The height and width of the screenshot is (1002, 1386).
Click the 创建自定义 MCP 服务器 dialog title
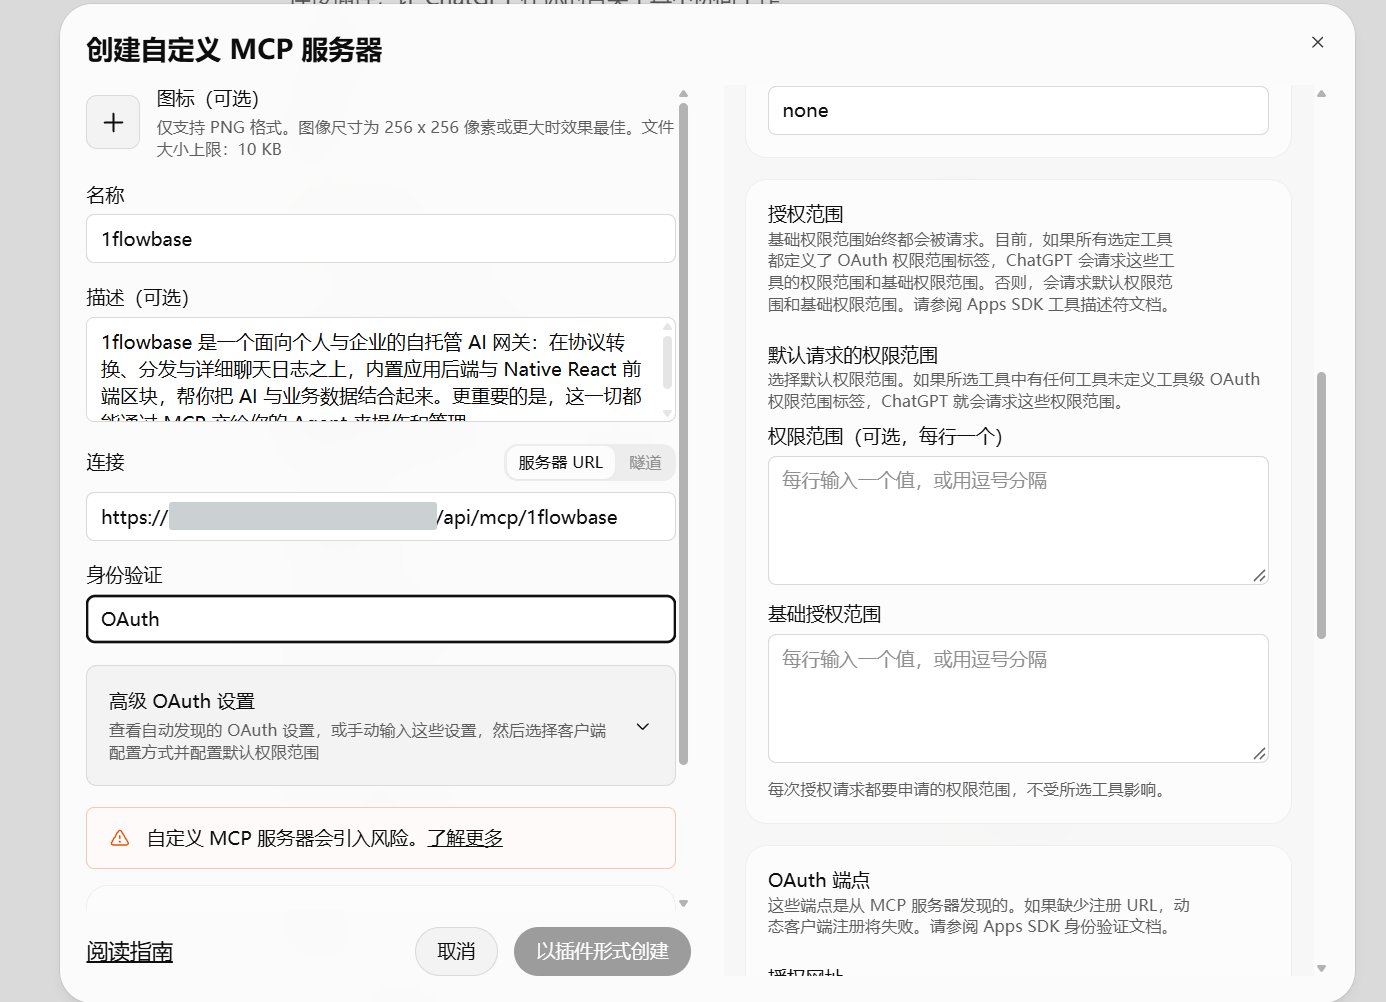[234, 50]
